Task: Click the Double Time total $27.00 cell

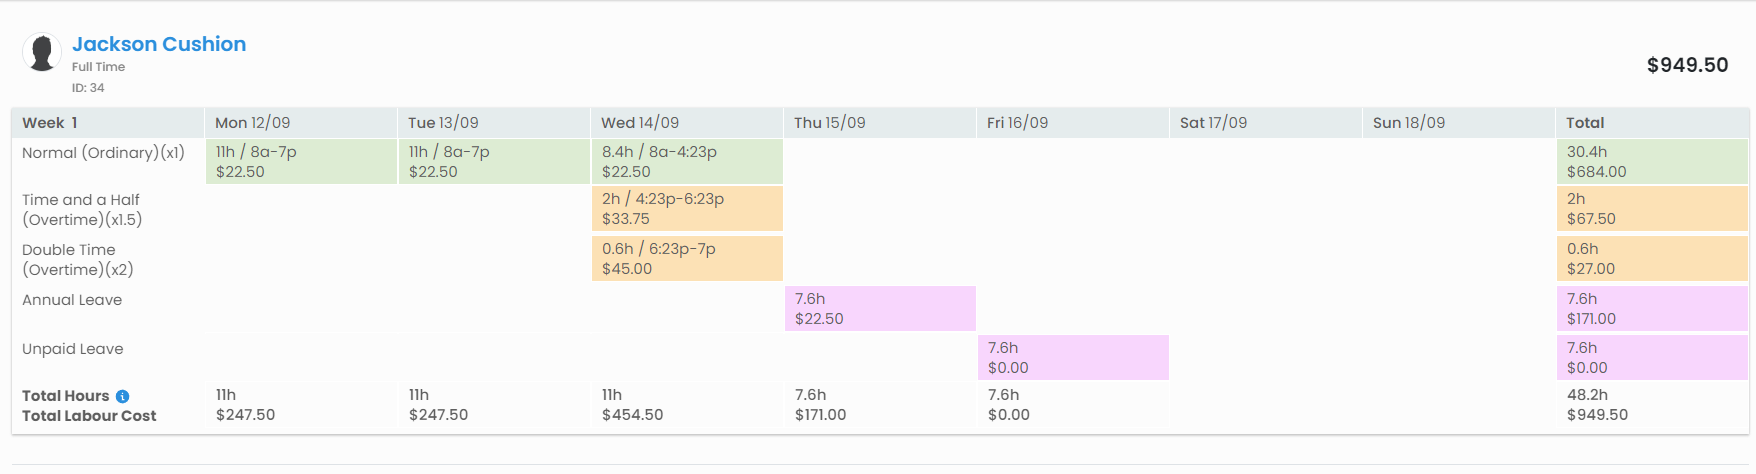Action: [x=1652, y=259]
